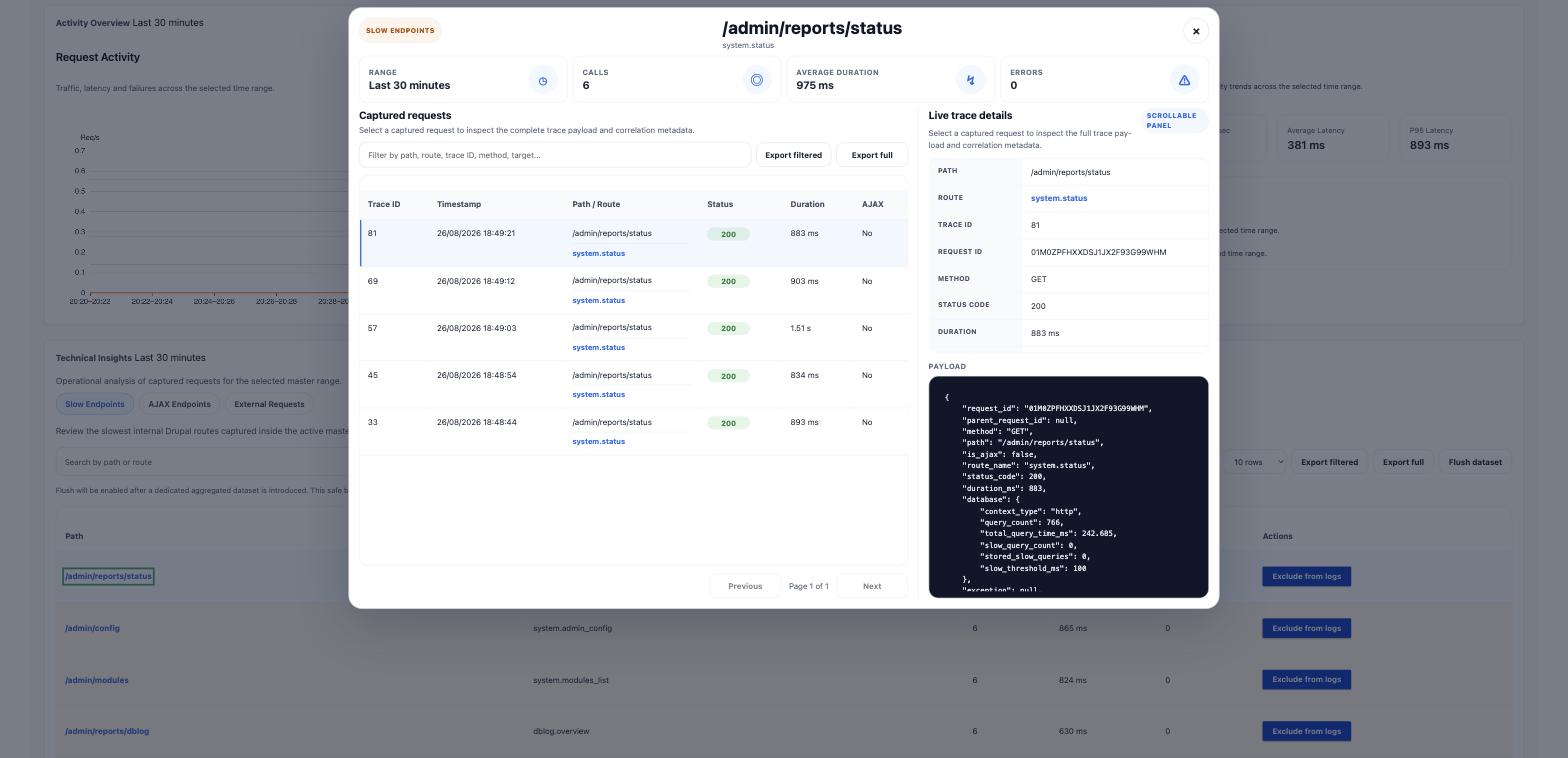Image resolution: width=1568 pixels, height=758 pixels.
Task: Click the 200 status badge for trace 81
Action: point(728,234)
